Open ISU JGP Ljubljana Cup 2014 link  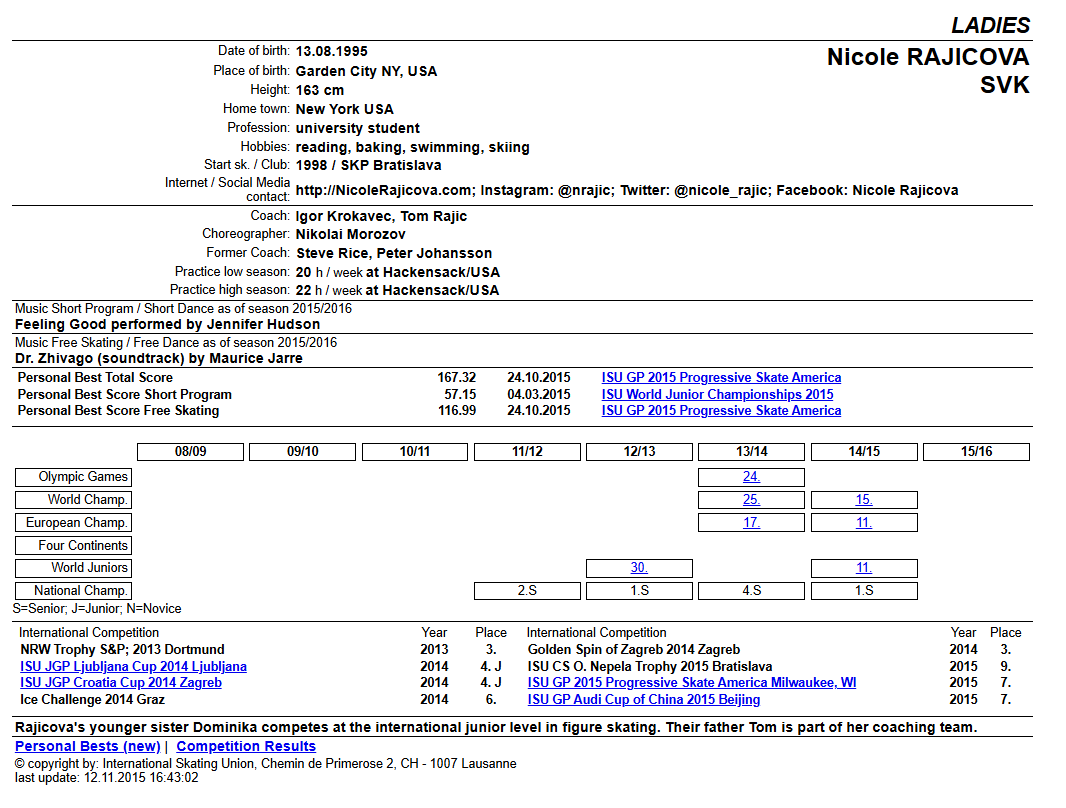(x=133, y=667)
